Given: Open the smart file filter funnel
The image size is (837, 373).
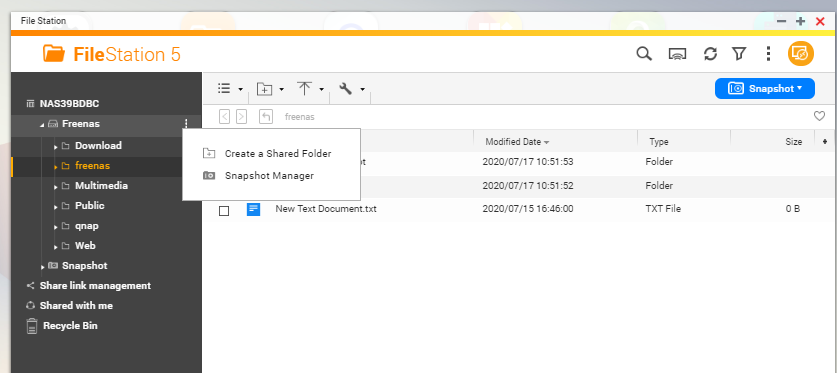Looking at the screenshot, I should tap(739, 54).
